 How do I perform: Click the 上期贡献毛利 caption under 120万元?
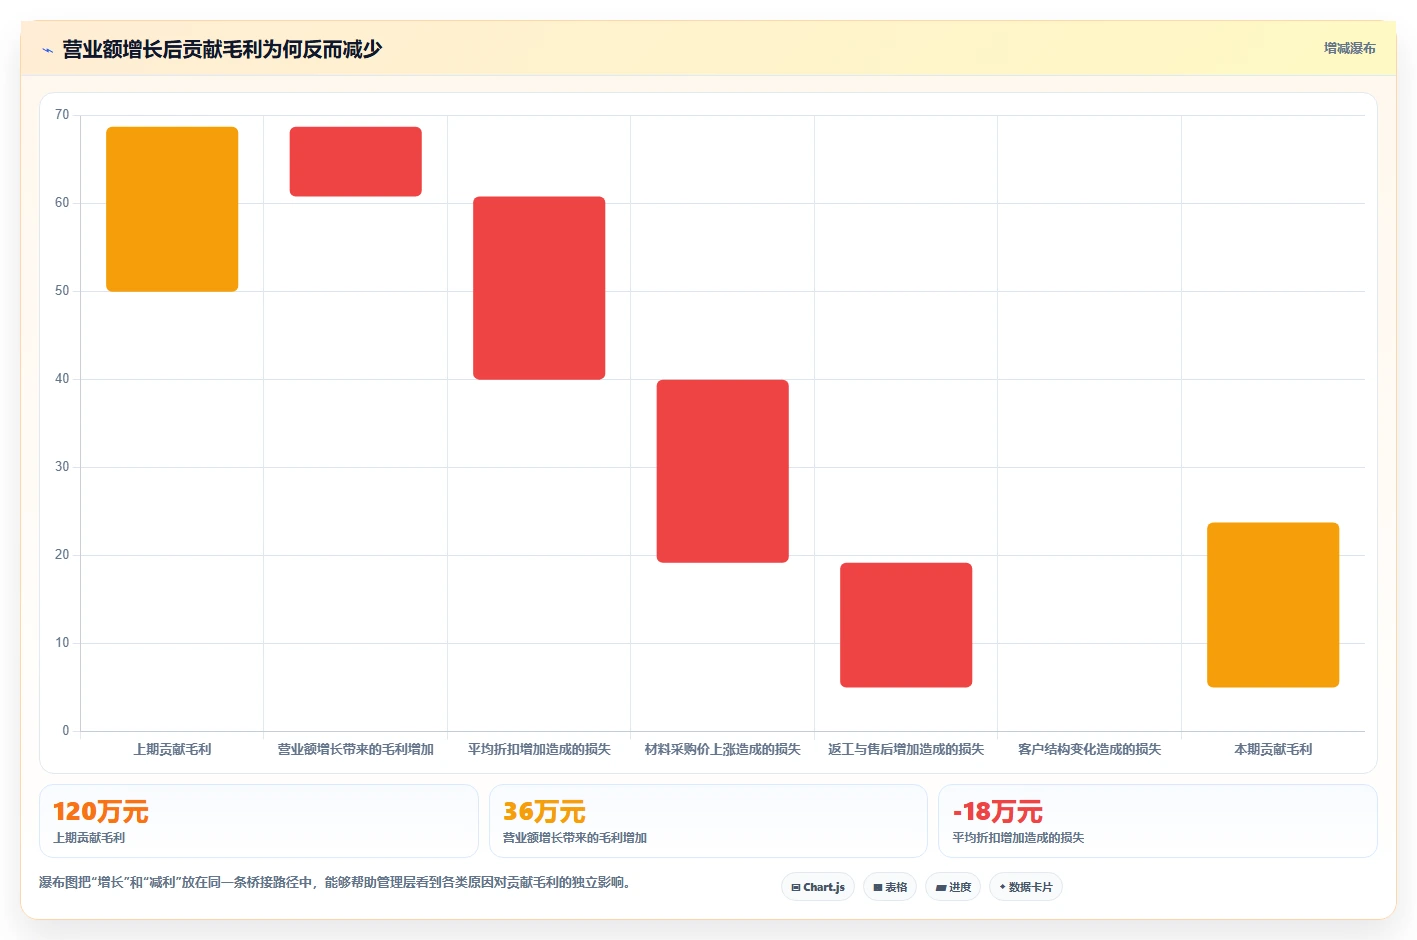click(89, 838)
